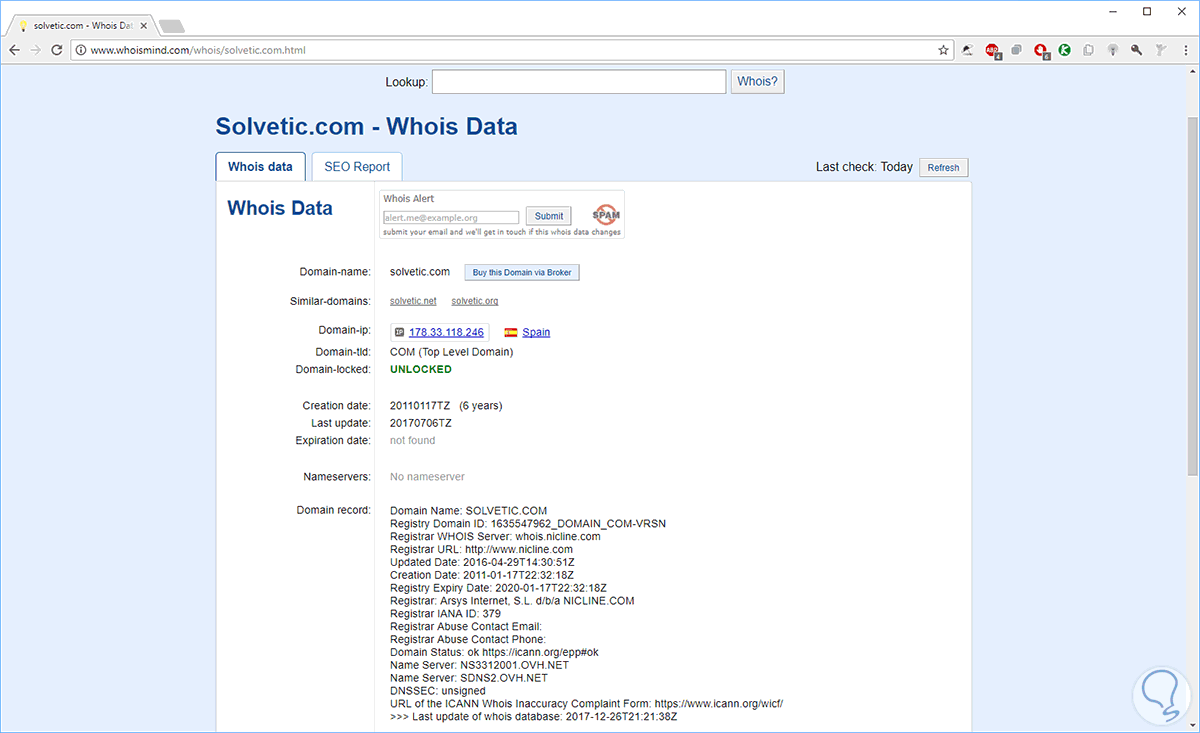This screenshot has height=733, width=1200.
Task: Click the 'DNSSEC: unsigned' line
Action: pos(438,691)
